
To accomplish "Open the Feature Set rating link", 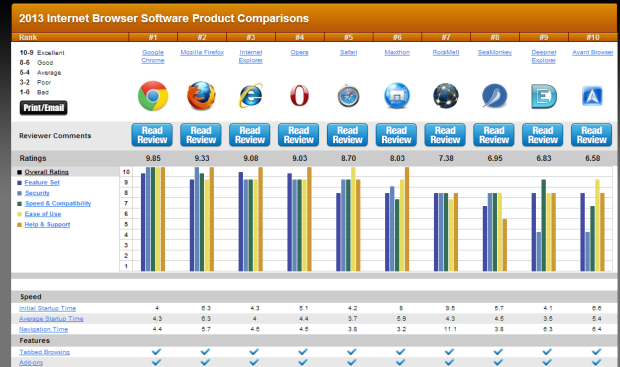I will tap(42, 182).
